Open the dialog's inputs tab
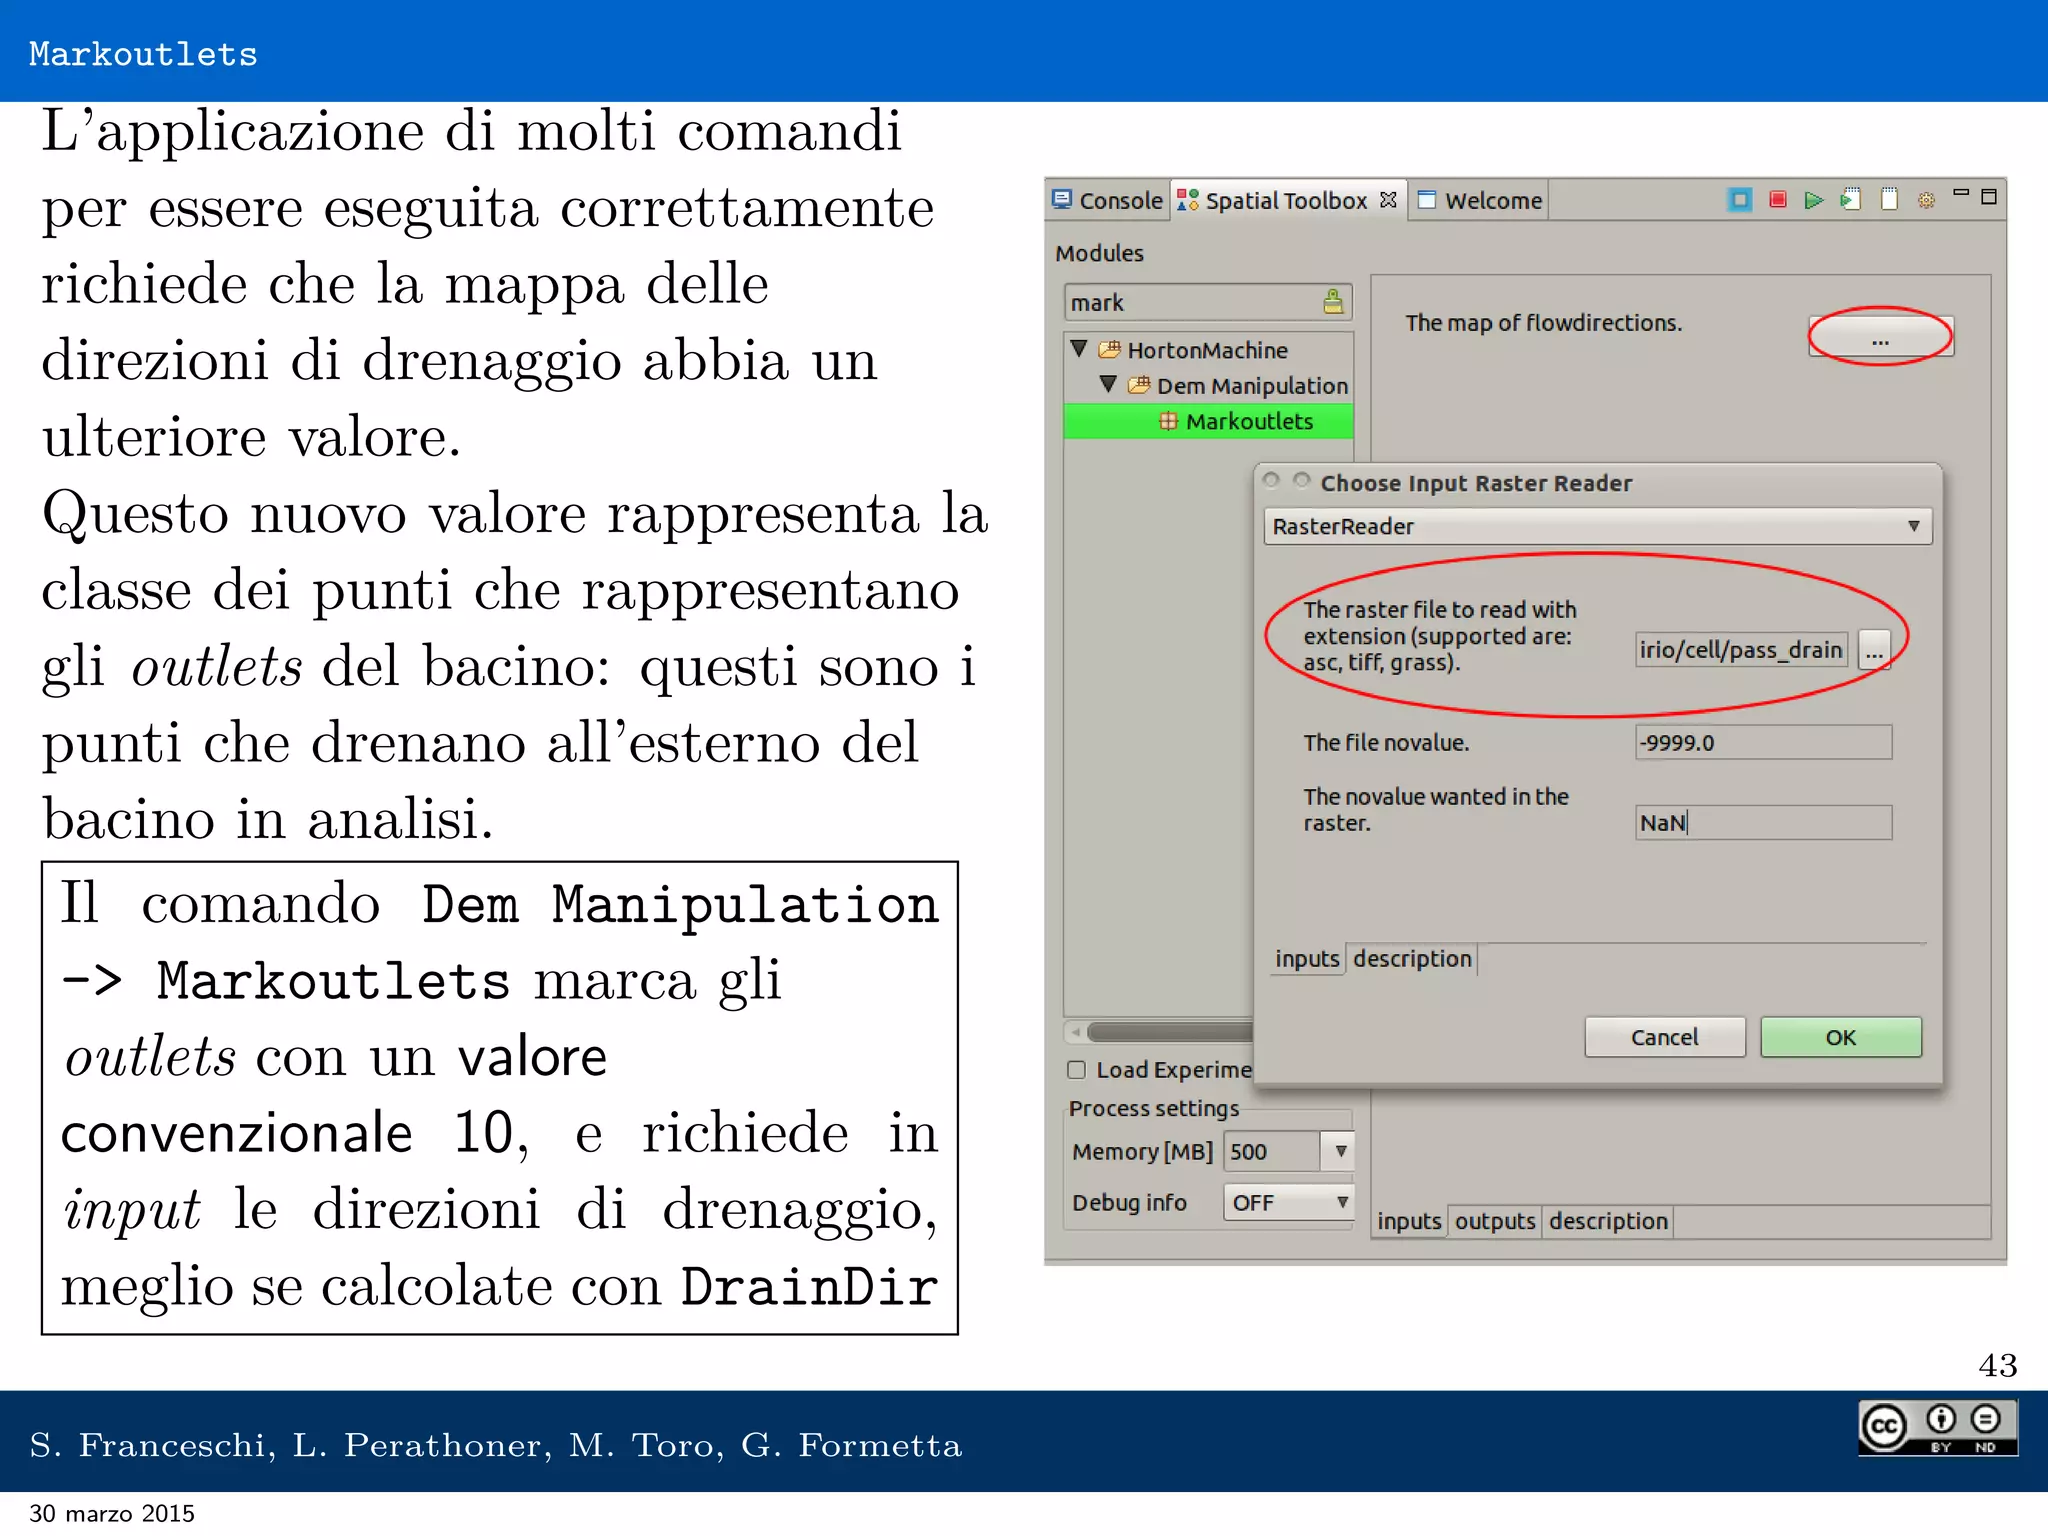Image resolution: width=2048 pixels, height=1536 pixels. [x=1307, y=958]
